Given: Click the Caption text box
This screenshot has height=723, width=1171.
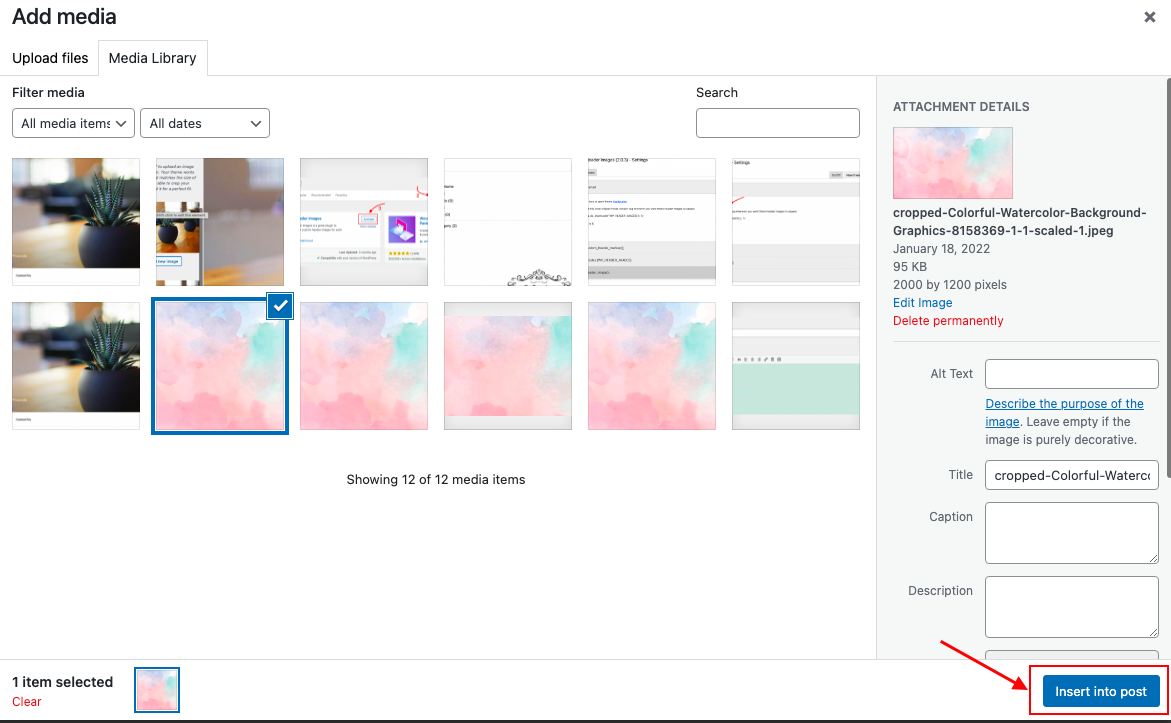Looking at the screenshot, I should click(x=1071, y=532).
